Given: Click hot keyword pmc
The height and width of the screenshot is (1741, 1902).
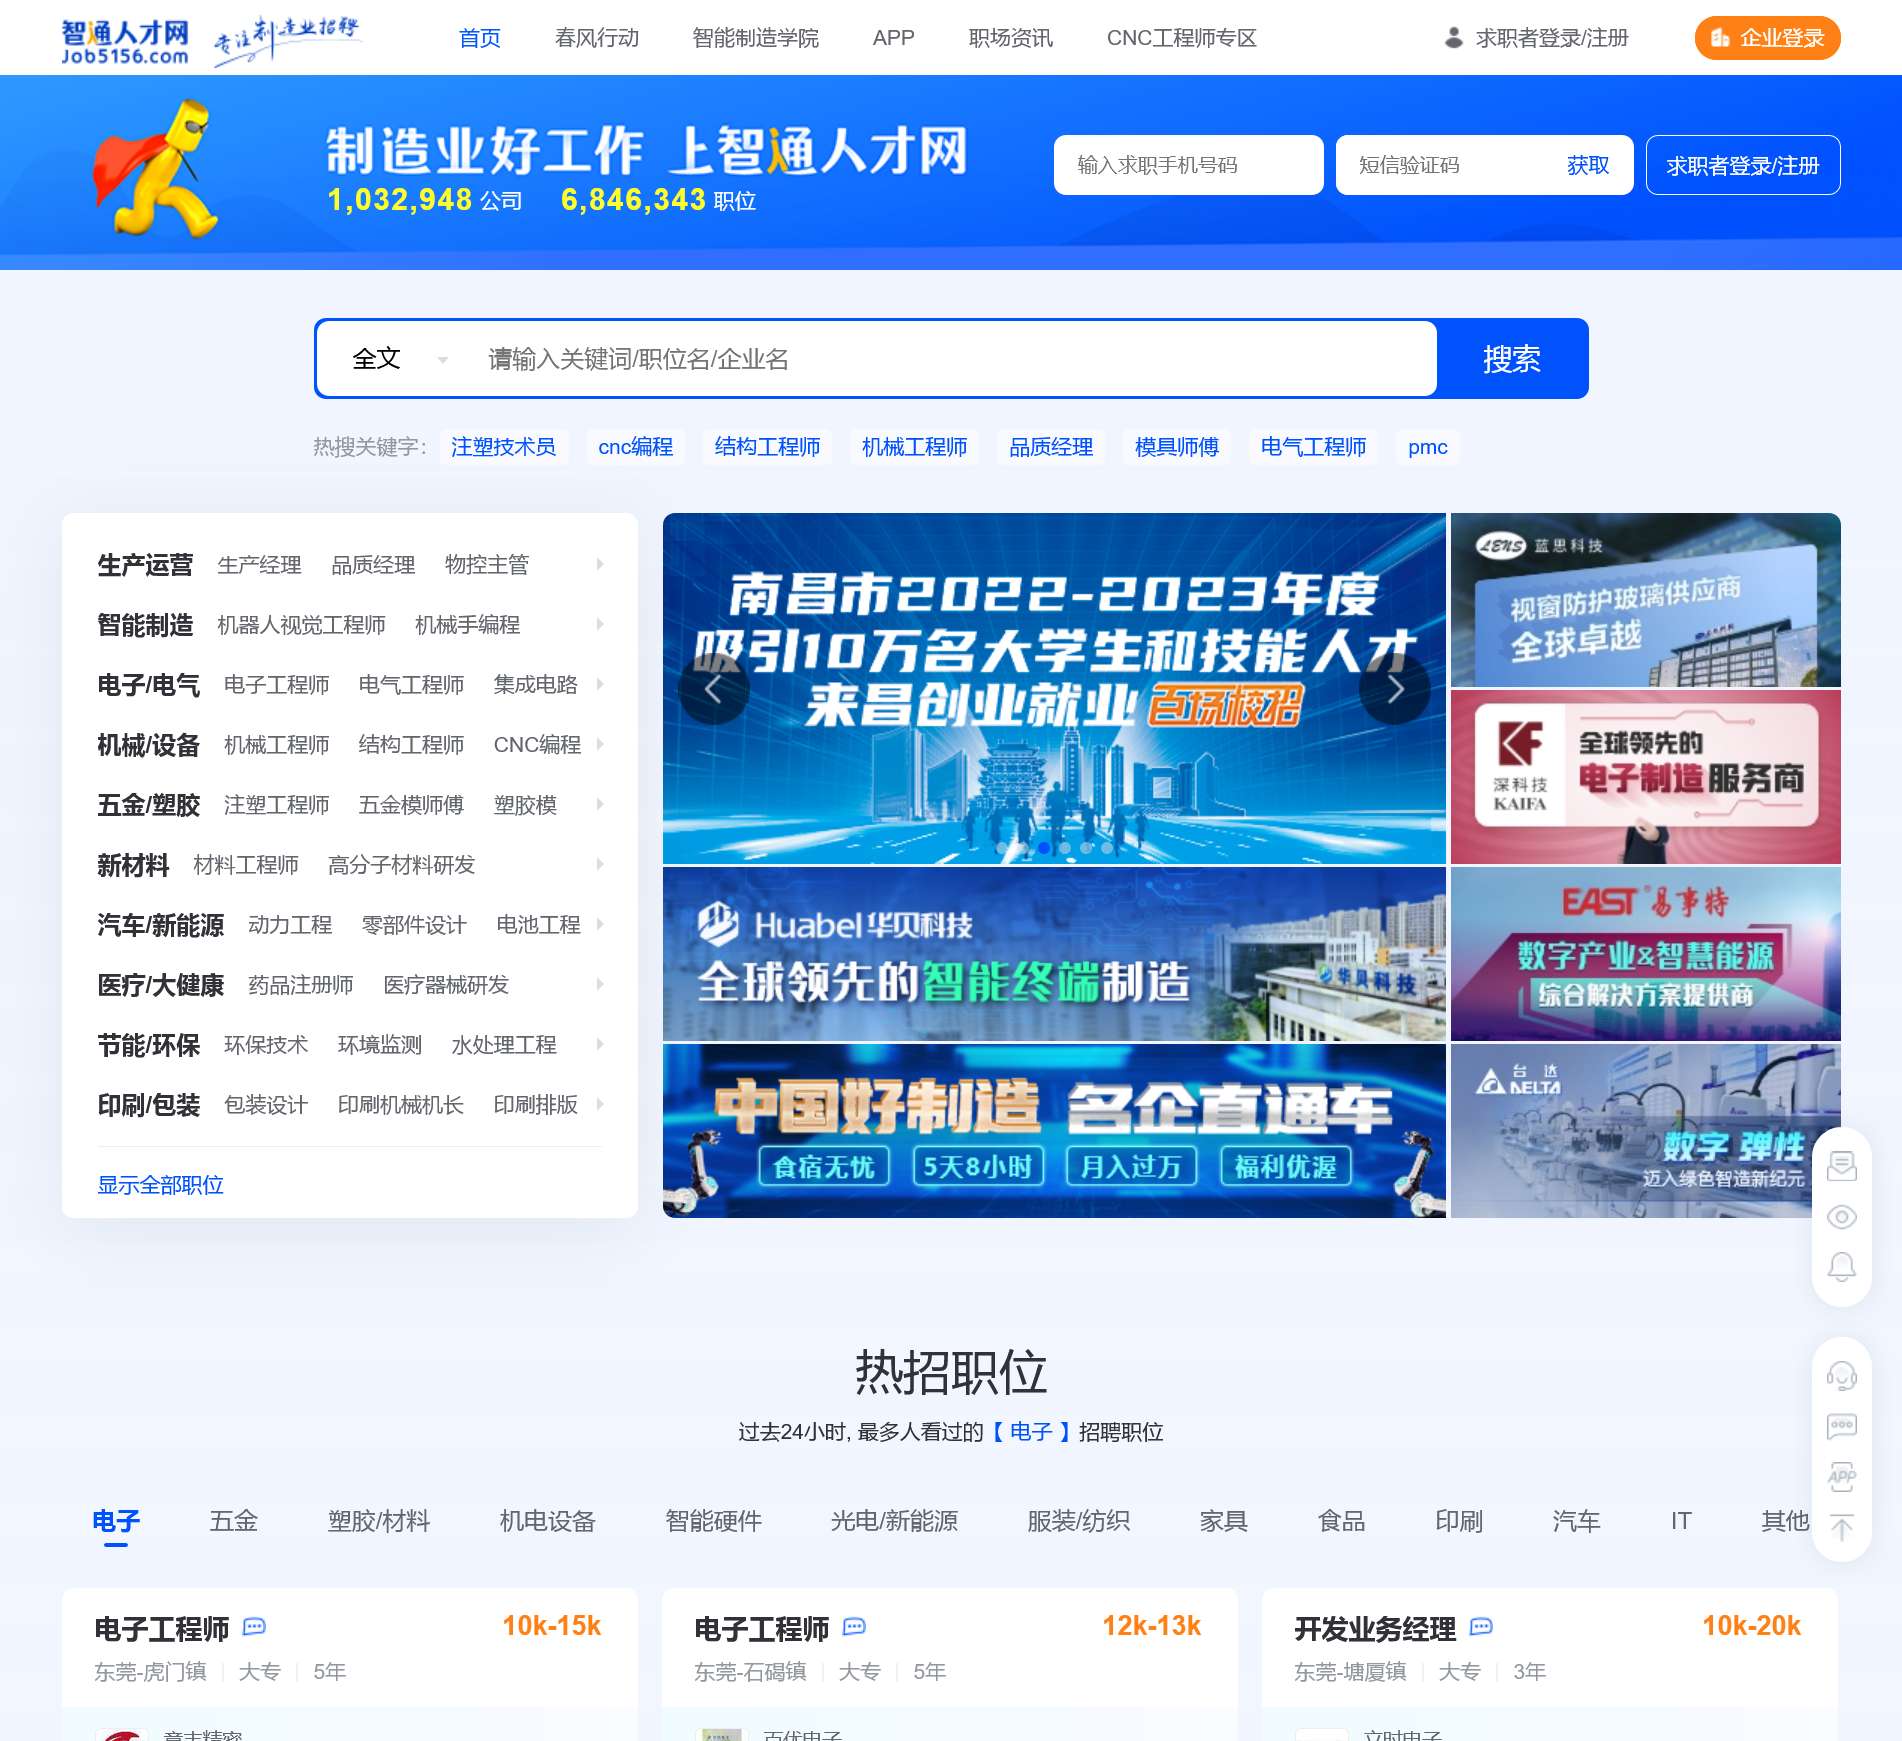Looking at the screenshot, I should click(1427, 447).
